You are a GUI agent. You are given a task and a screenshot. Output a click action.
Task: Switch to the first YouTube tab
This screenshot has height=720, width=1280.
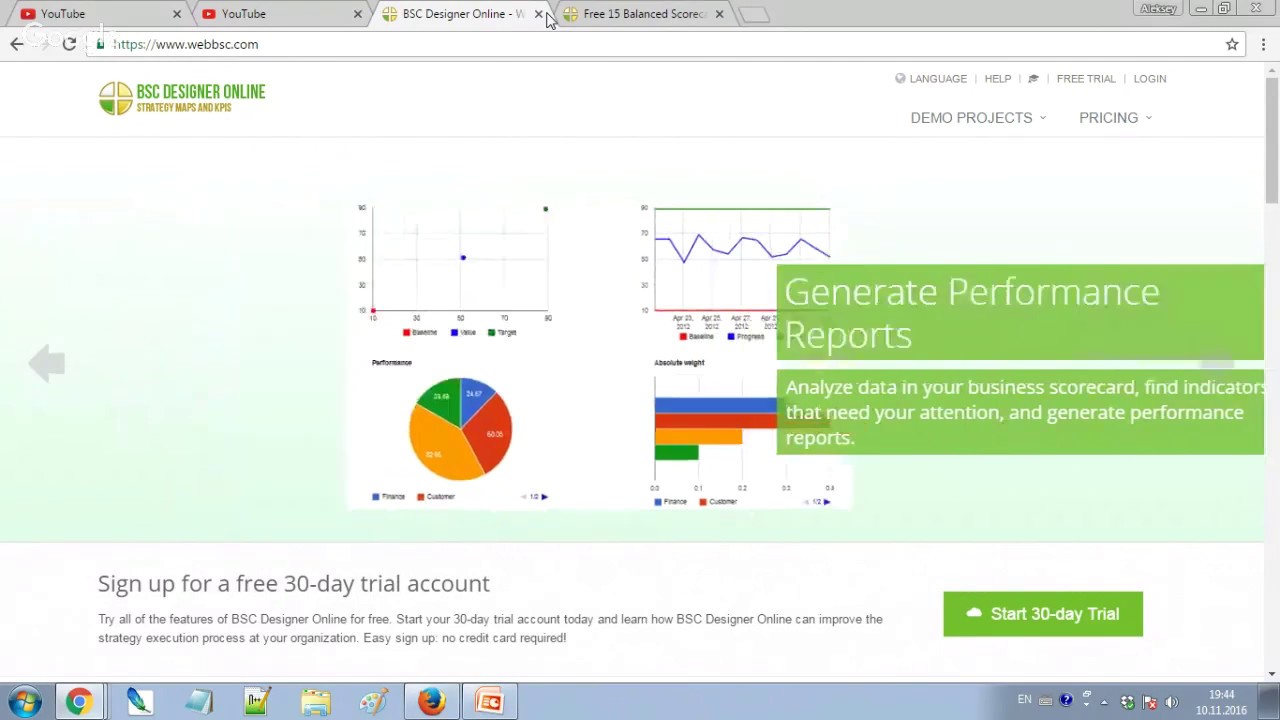pos(98,14)
